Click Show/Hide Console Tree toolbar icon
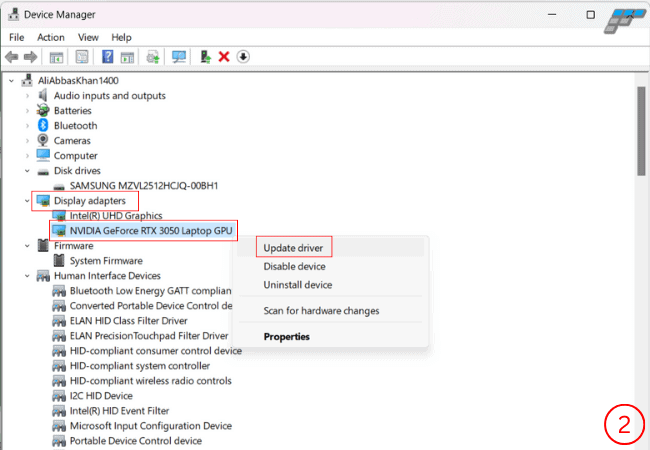The width and height of the screenshot is (650, 450). [x=56, y=57]
